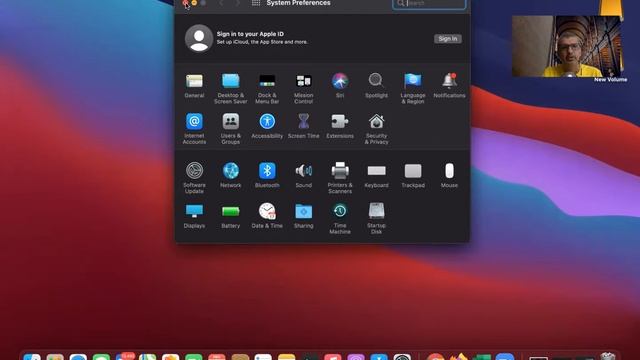Click the Sign In button
Screen dimensions: 640x360
click(447, 38)
